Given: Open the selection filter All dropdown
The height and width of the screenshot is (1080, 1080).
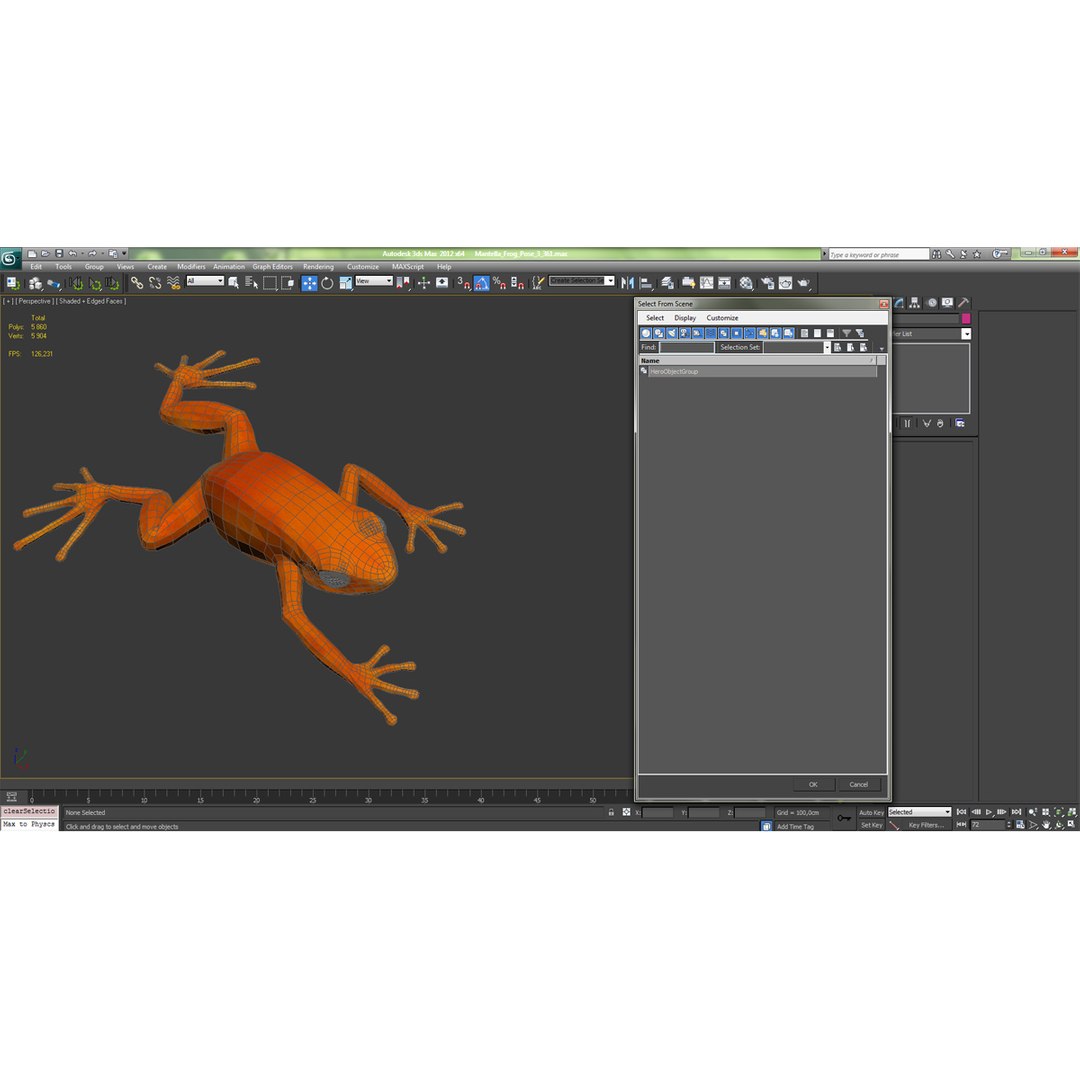Looking at the screenshot, I should 205,281.
